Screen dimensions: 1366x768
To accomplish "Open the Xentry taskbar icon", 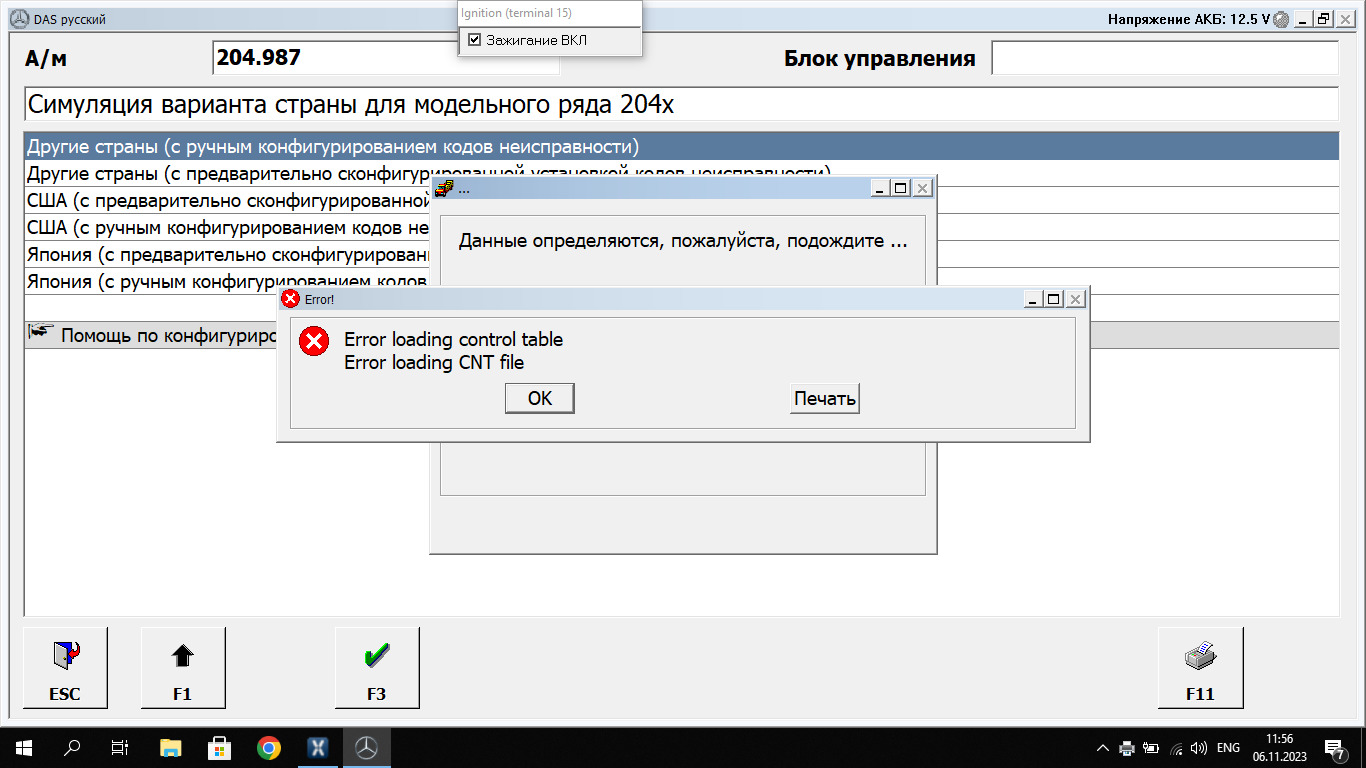I will point(318,748).
